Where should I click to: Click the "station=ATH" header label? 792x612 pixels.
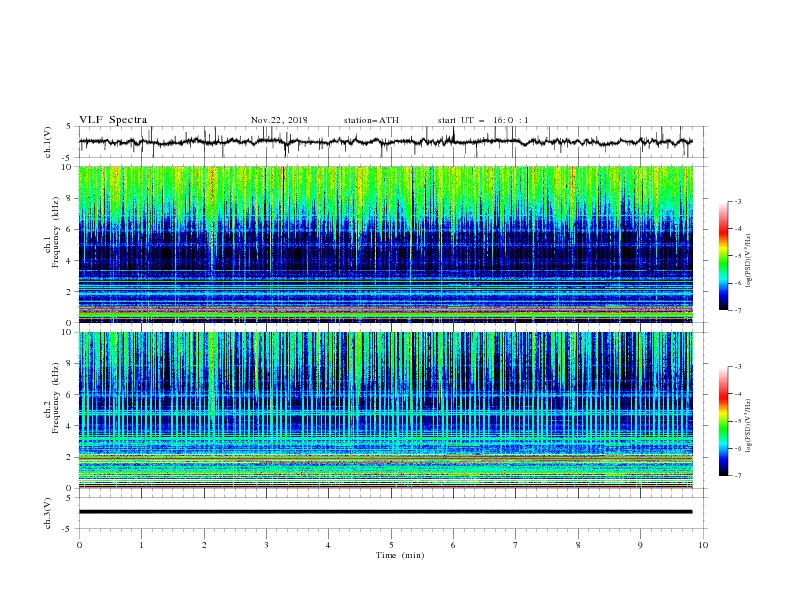pos(371,120)
